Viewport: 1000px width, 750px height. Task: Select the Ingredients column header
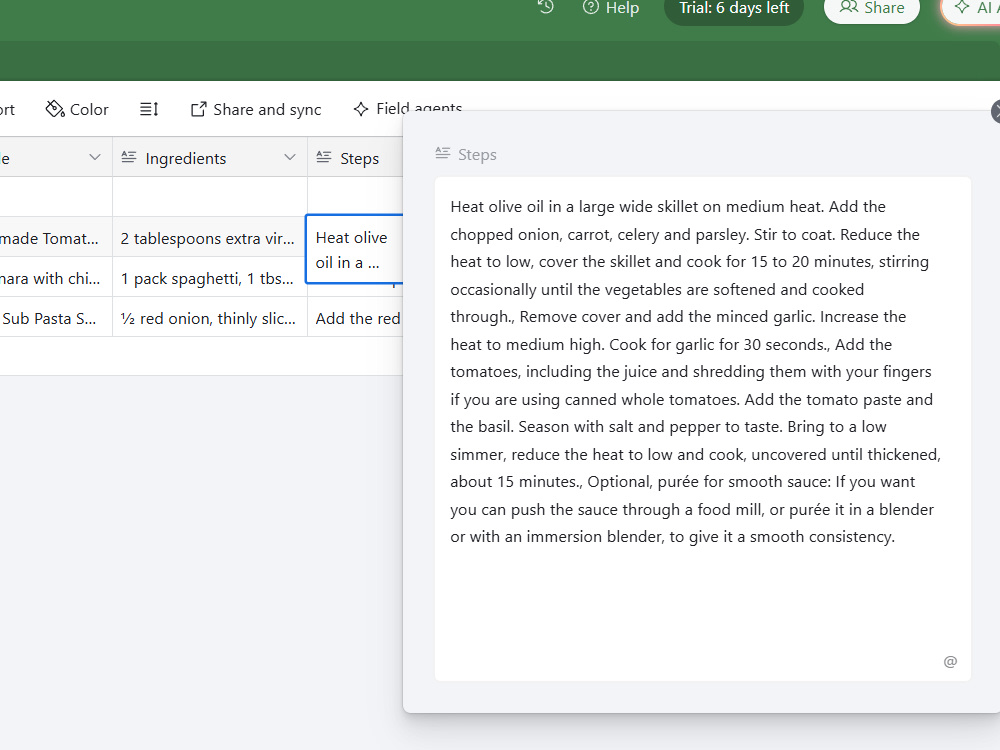pyautogui.click(x=210, y=158)
